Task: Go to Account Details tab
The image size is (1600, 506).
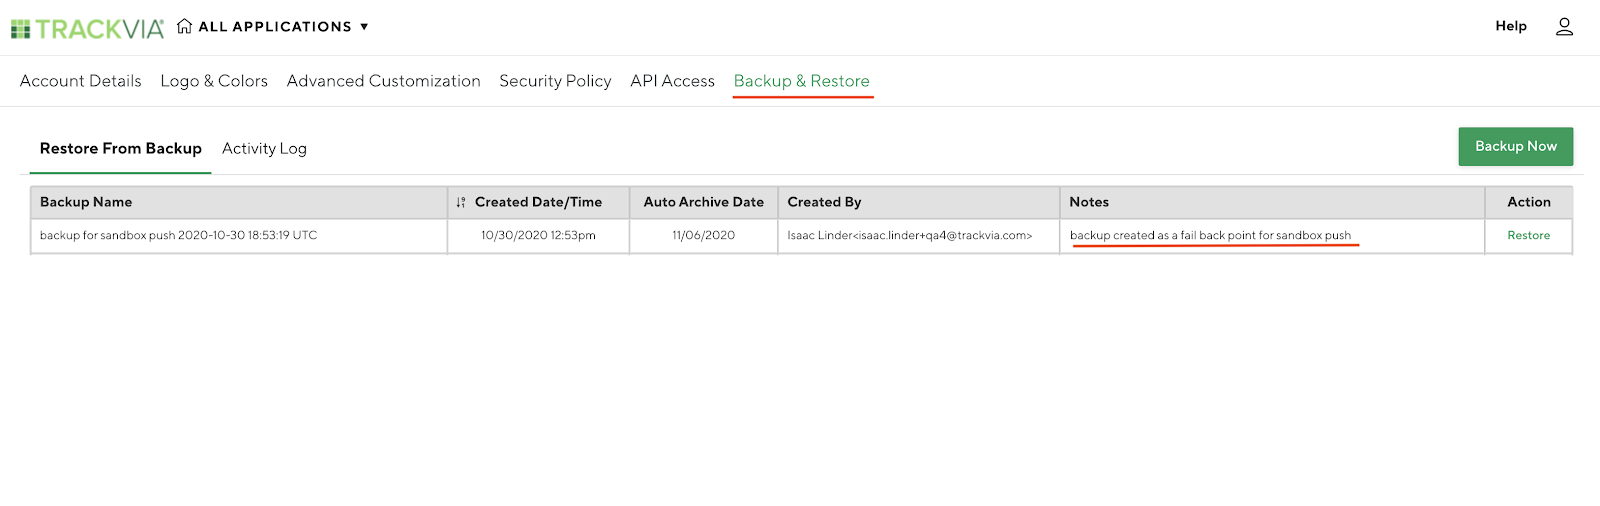Action: coord(81,81)
